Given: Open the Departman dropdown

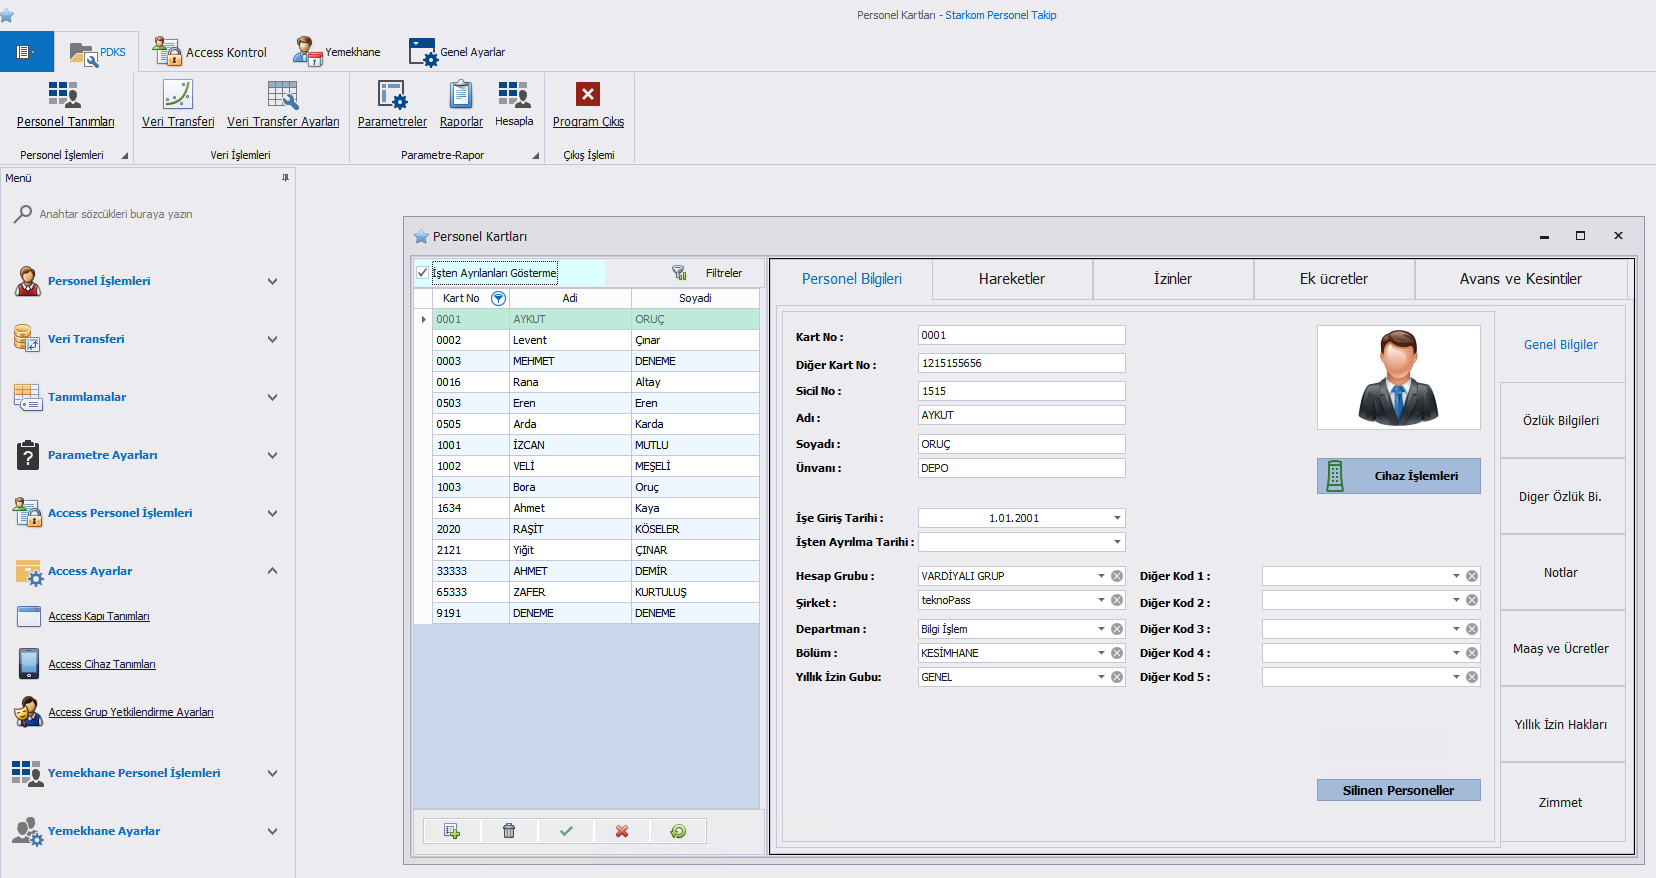Looking at the screenshot, I should [1101, 629].
